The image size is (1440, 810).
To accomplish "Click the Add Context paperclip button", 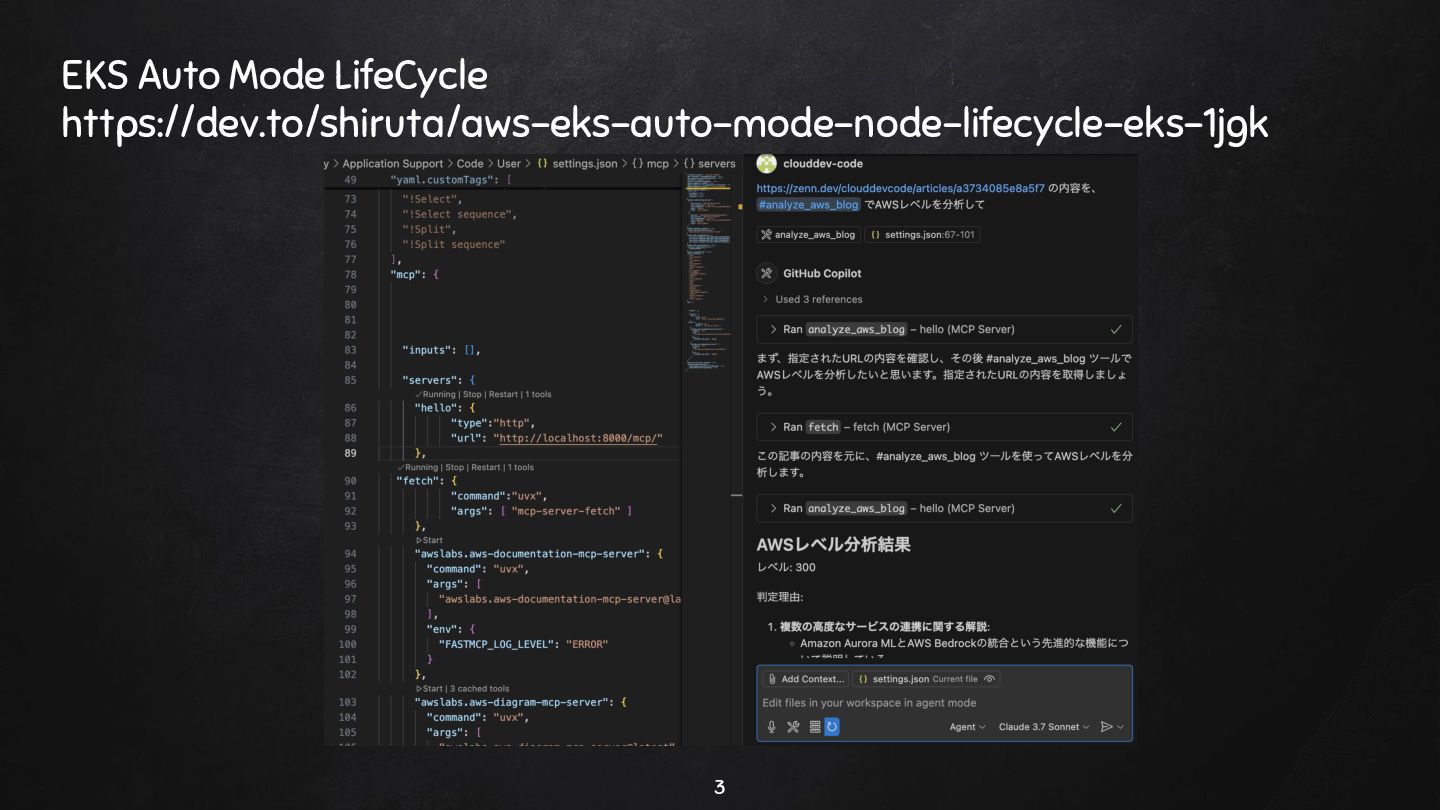I will pos(805,679).
